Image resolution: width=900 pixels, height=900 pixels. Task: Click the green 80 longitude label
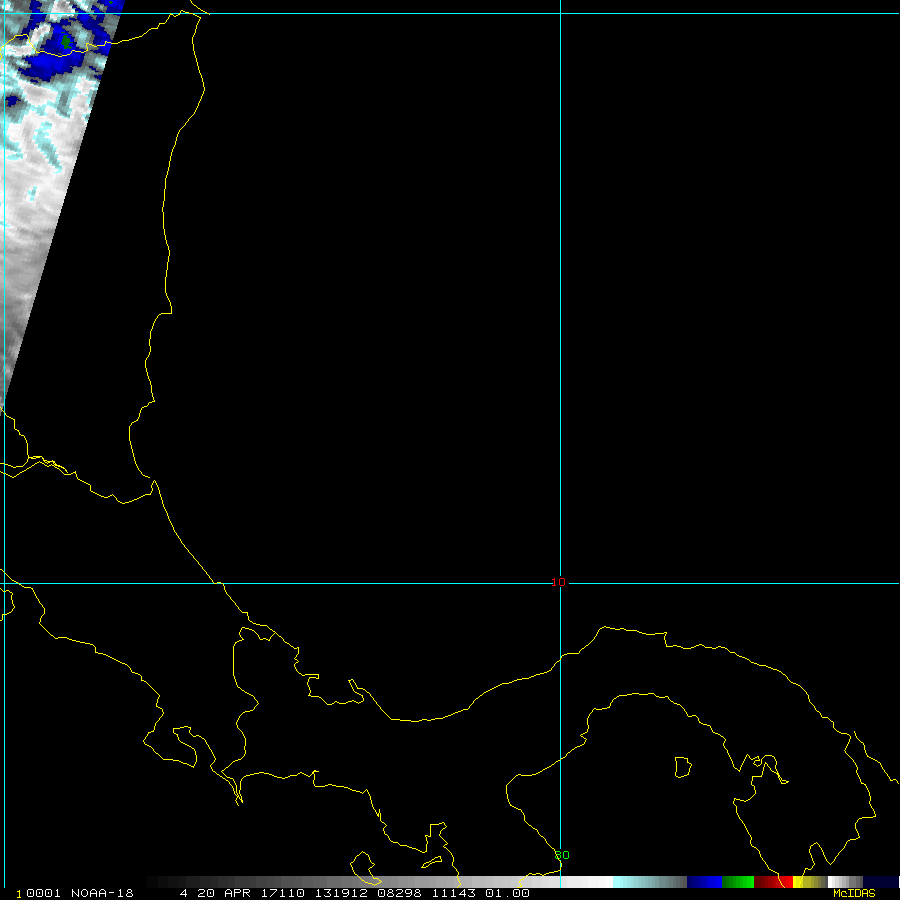(562, 855)
